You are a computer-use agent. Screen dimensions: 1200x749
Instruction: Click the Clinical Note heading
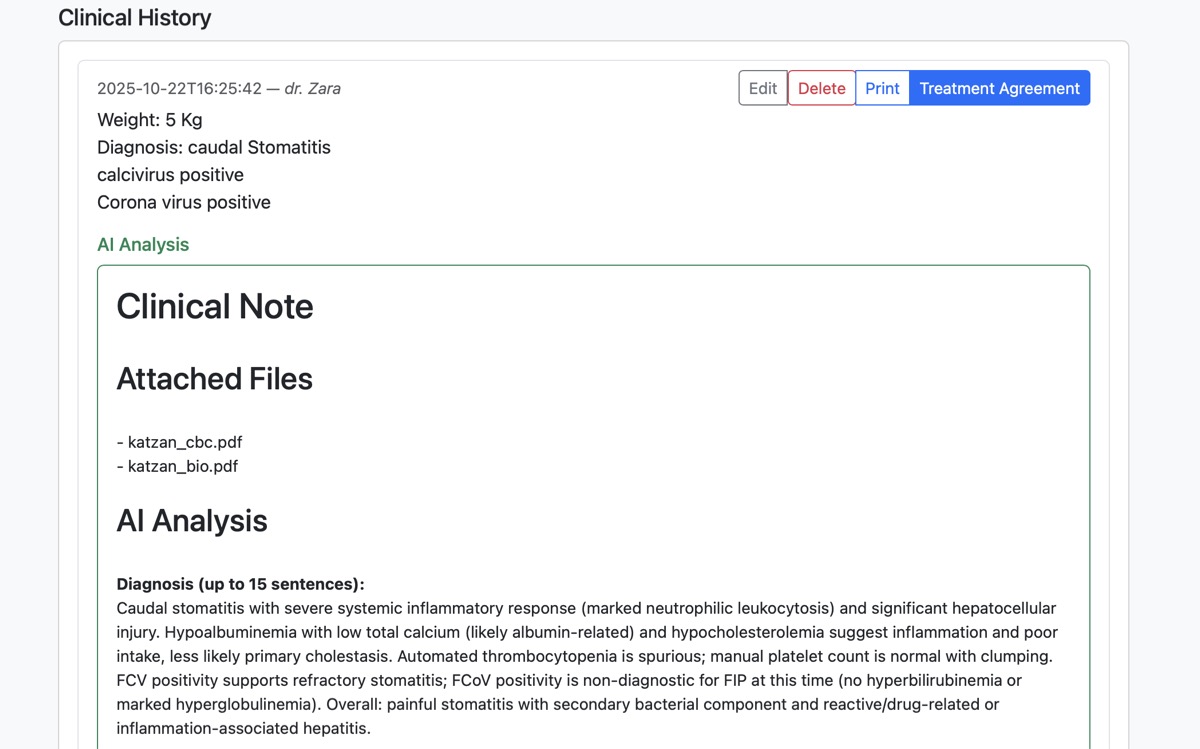[215, 306]
